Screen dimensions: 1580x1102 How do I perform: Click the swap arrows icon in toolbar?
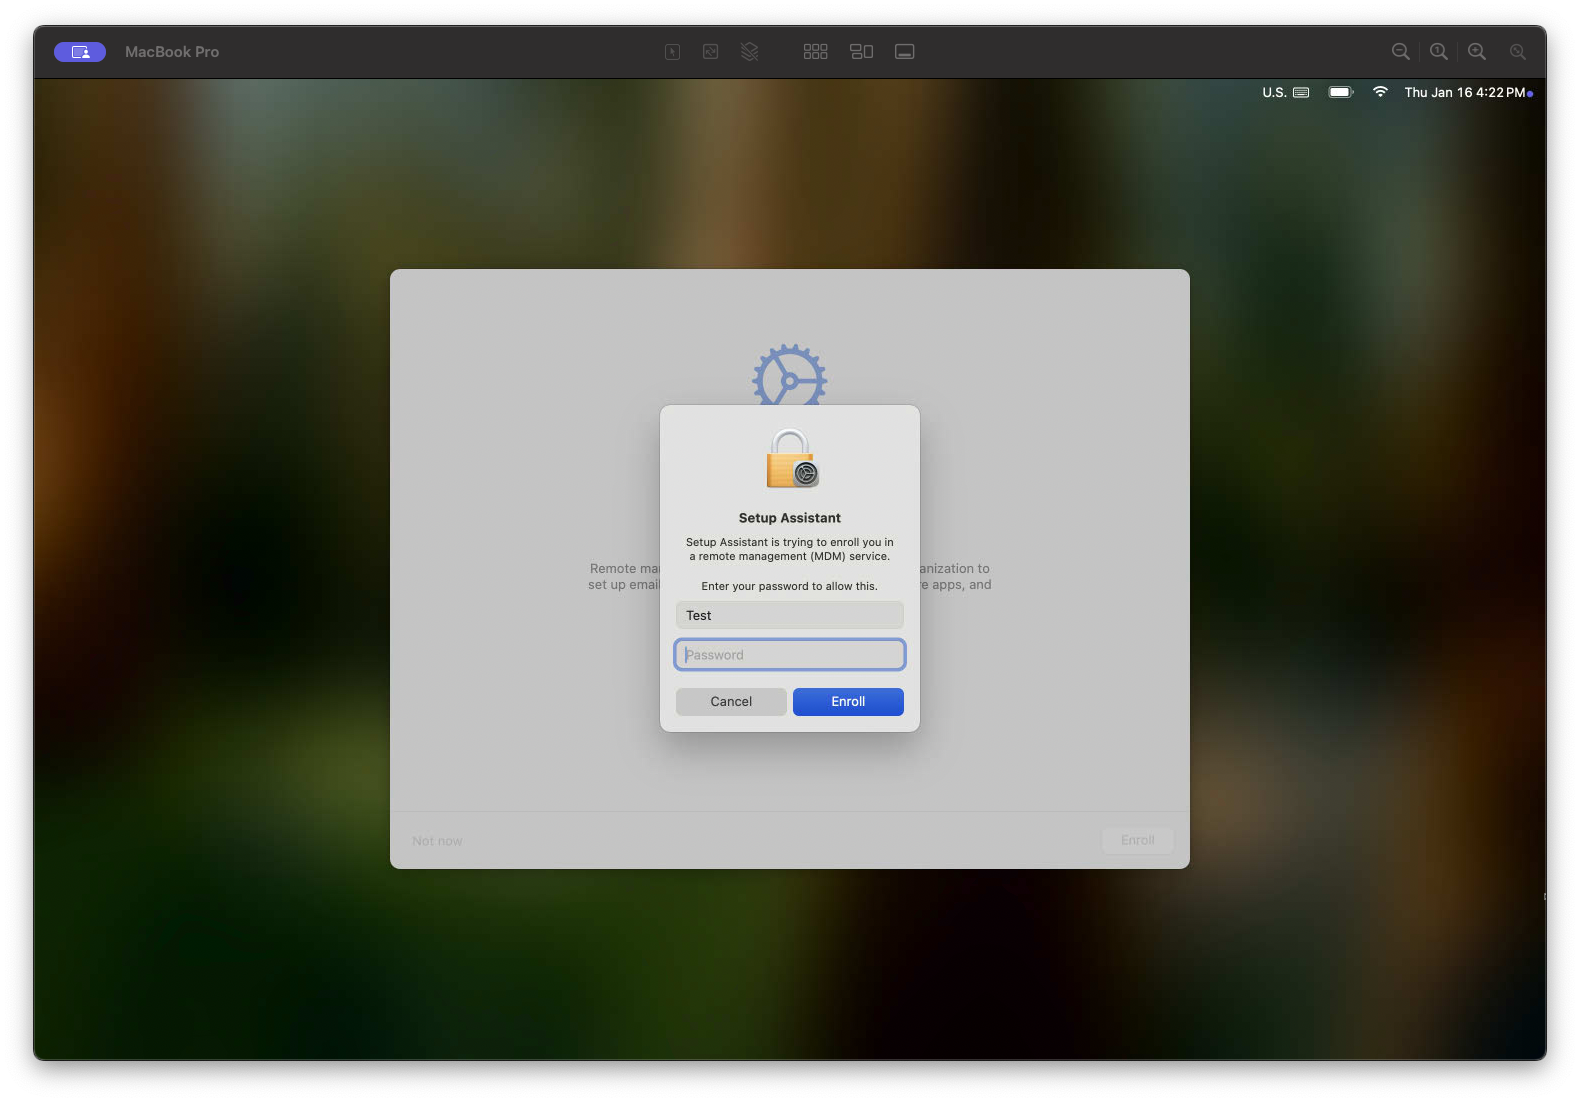(710, 52)
